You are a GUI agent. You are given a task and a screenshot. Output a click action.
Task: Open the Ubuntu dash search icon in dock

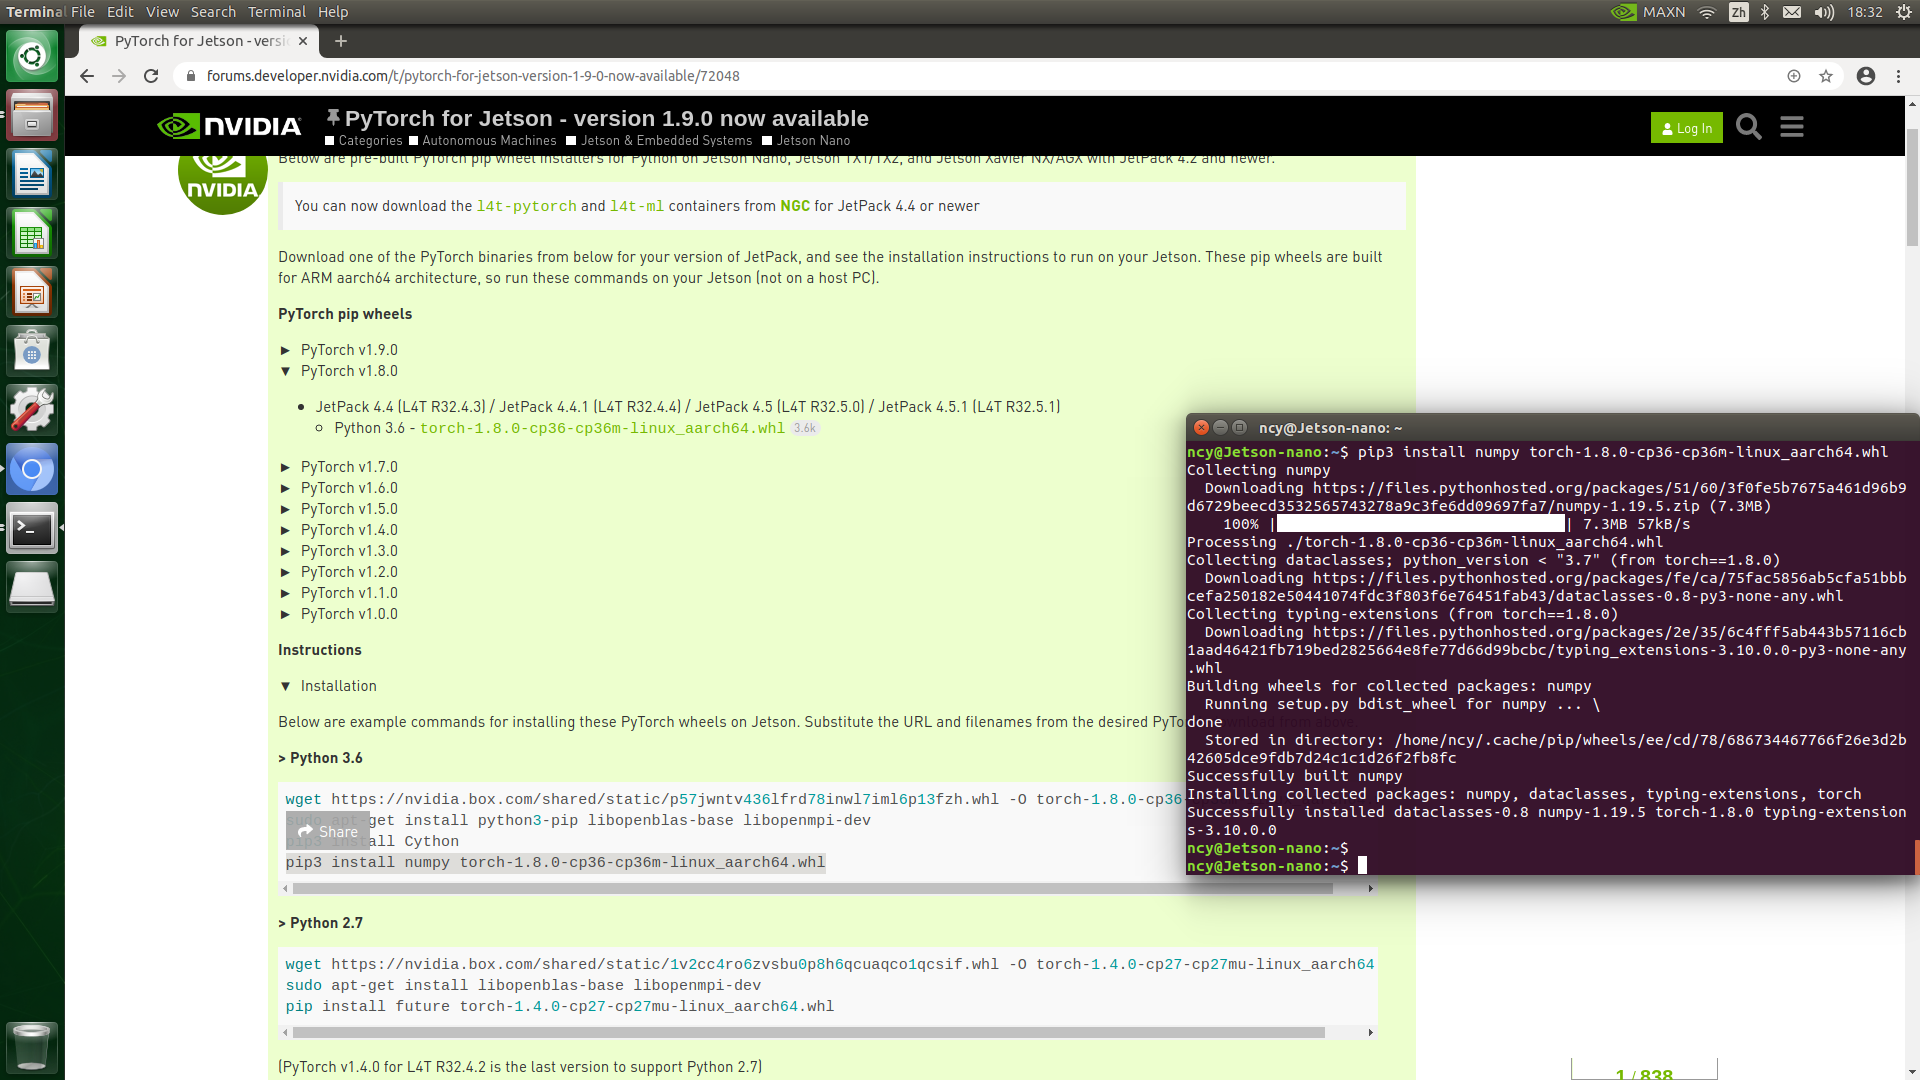click(x=32, y=56)
